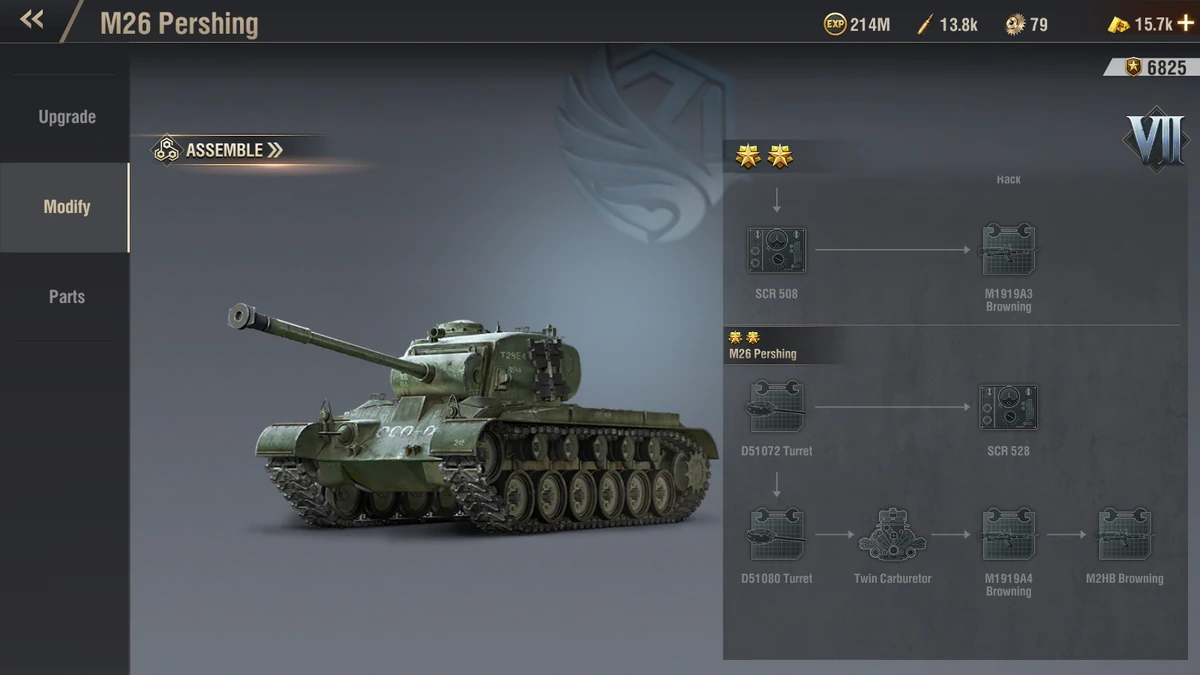Add more gold with the plus button
The width and height of the screenshot is (1200, 675).
coord(1185,23)
